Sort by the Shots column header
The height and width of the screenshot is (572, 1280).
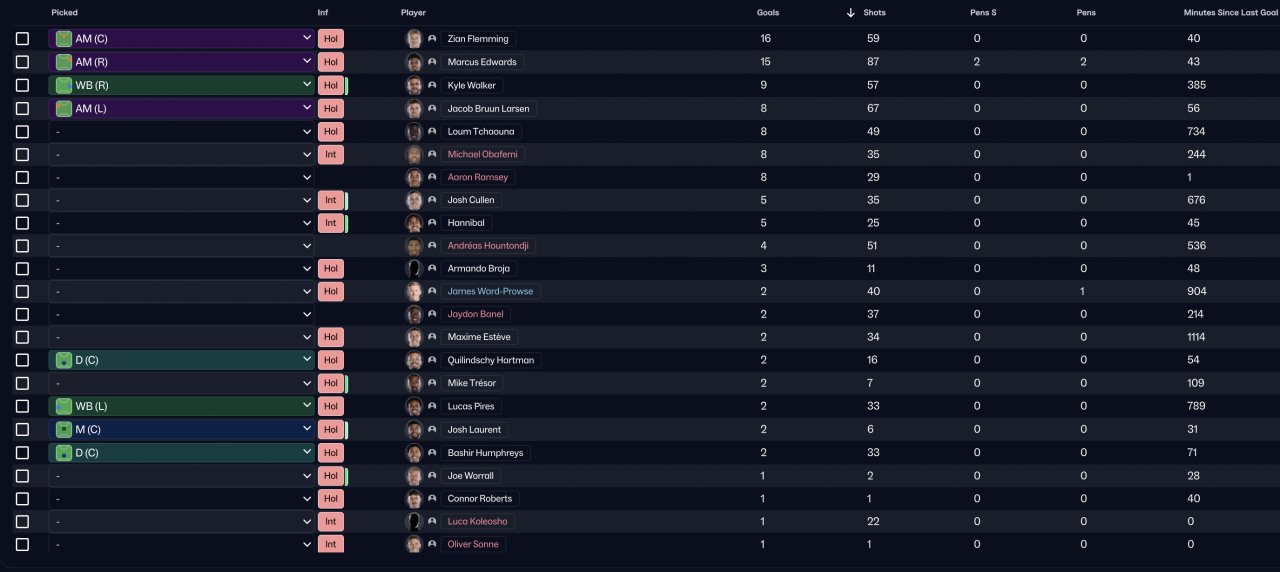click(874, 13)
